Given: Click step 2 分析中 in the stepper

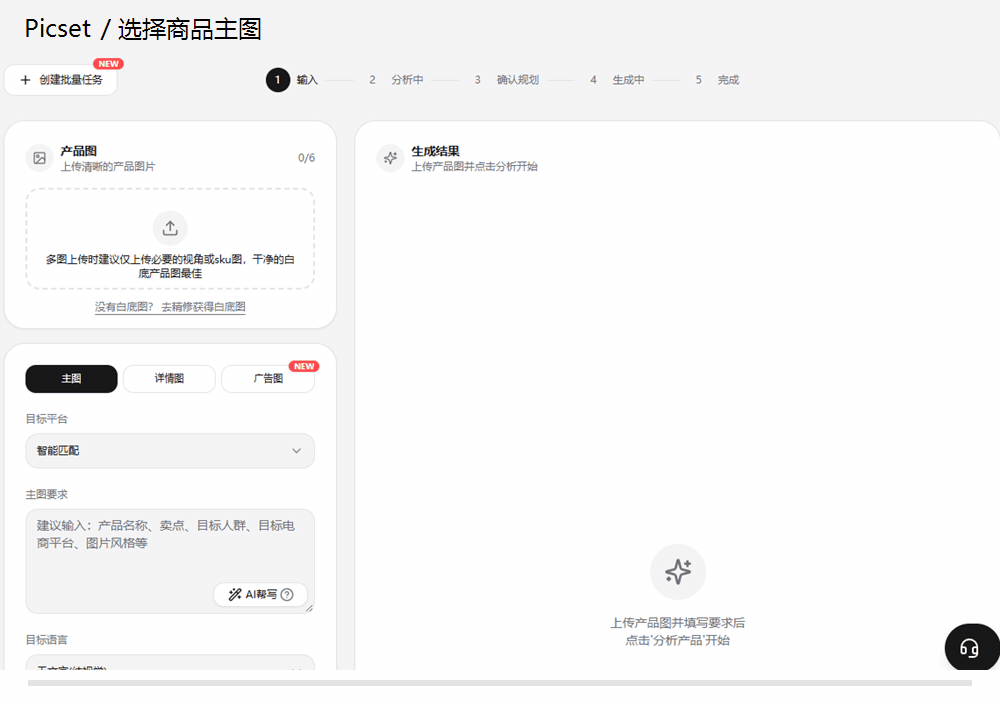Looking at the screenshot, I should (396, 80).
